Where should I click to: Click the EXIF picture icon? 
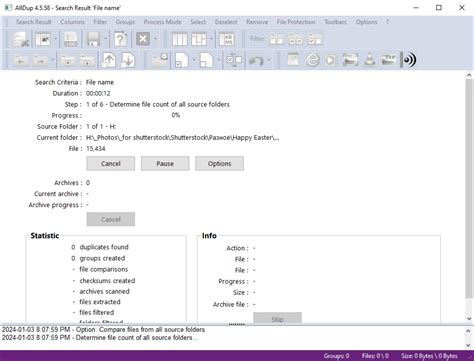[389, 60]
